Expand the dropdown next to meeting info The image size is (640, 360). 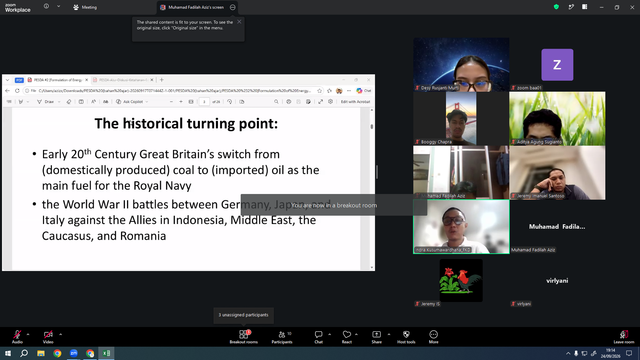coord(58,6)
